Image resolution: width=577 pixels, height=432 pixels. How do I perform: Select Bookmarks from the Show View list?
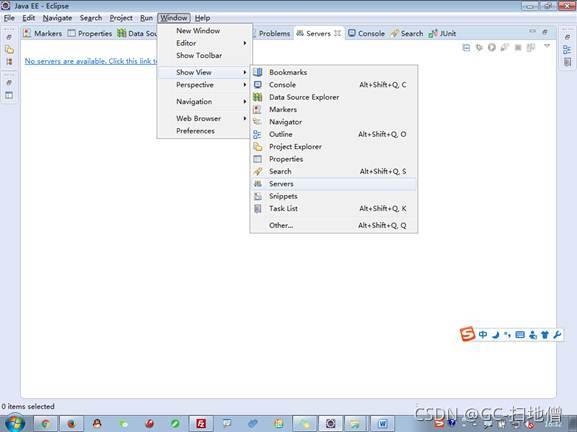coord(333,72)
